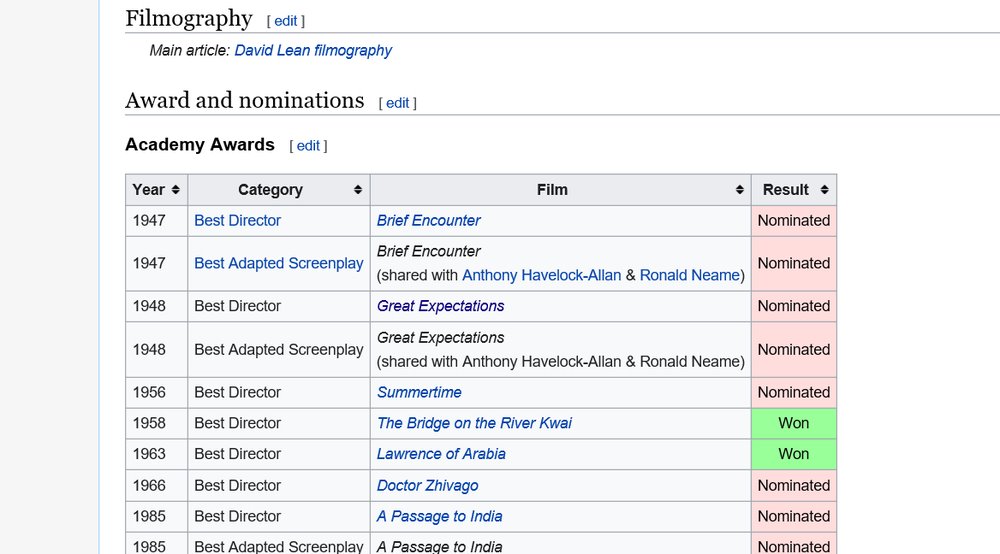The width and height of the screenshot is (1000, 554).
Task: Open The Bridge on the River Kwai
Action: (474, 423)
